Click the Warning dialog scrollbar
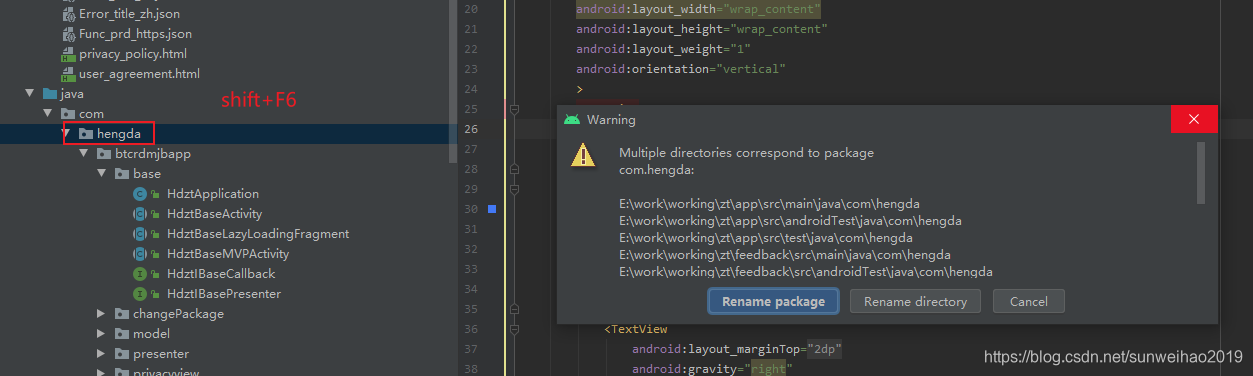The image size is (1253, 376). pos(1201,172)
